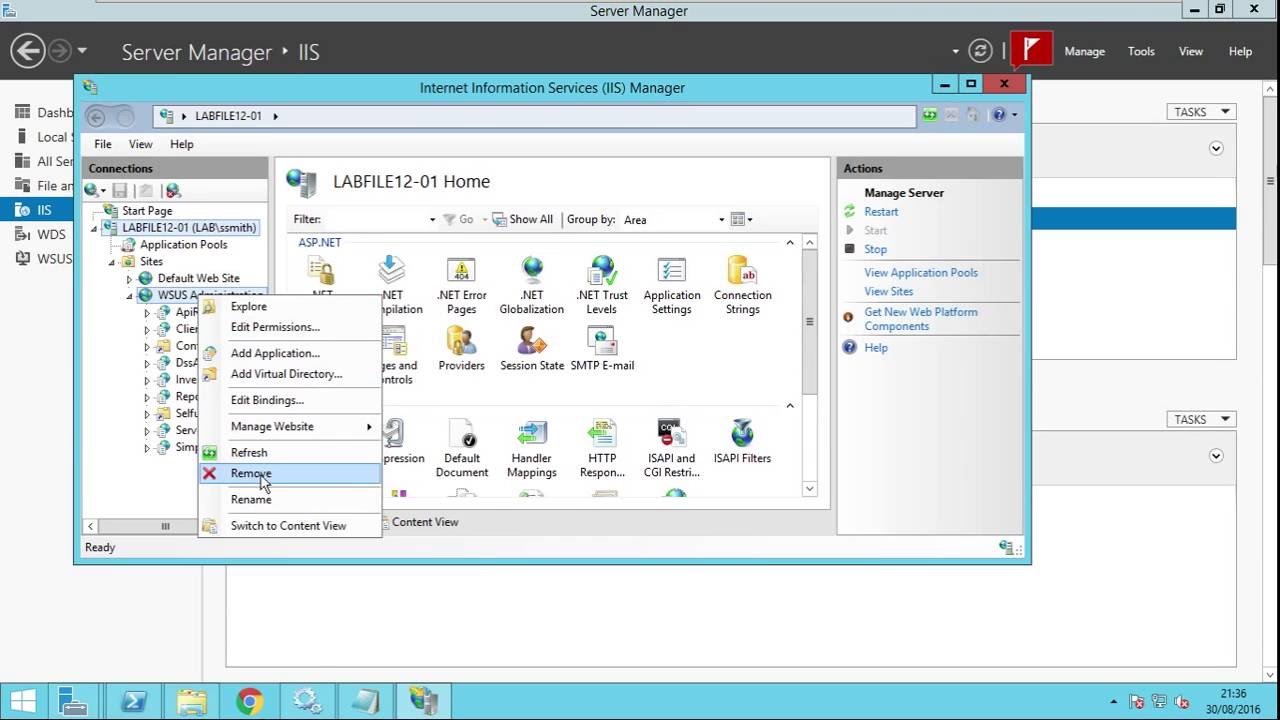Click the Windows Start button

(23, 701)
